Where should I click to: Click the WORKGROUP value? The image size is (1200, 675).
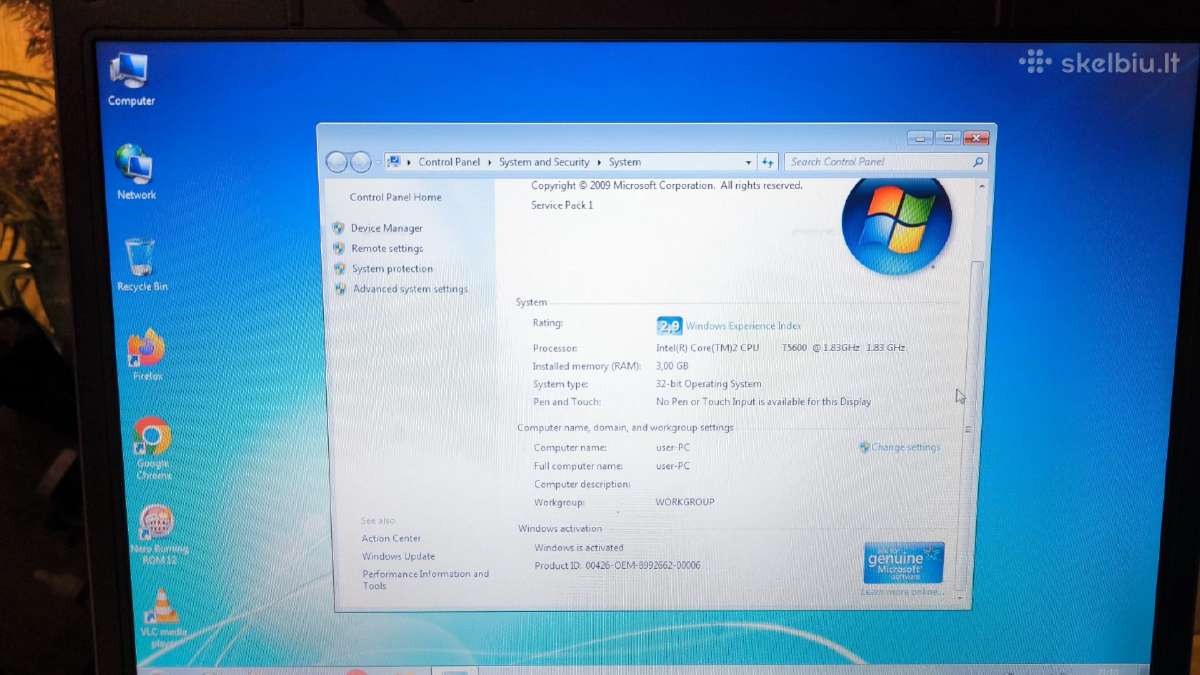tap(685, 502)
